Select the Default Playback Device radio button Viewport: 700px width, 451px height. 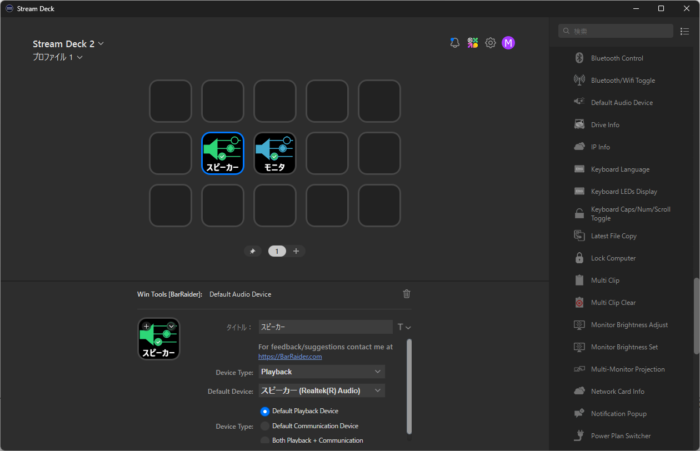(x=265, y=411)
